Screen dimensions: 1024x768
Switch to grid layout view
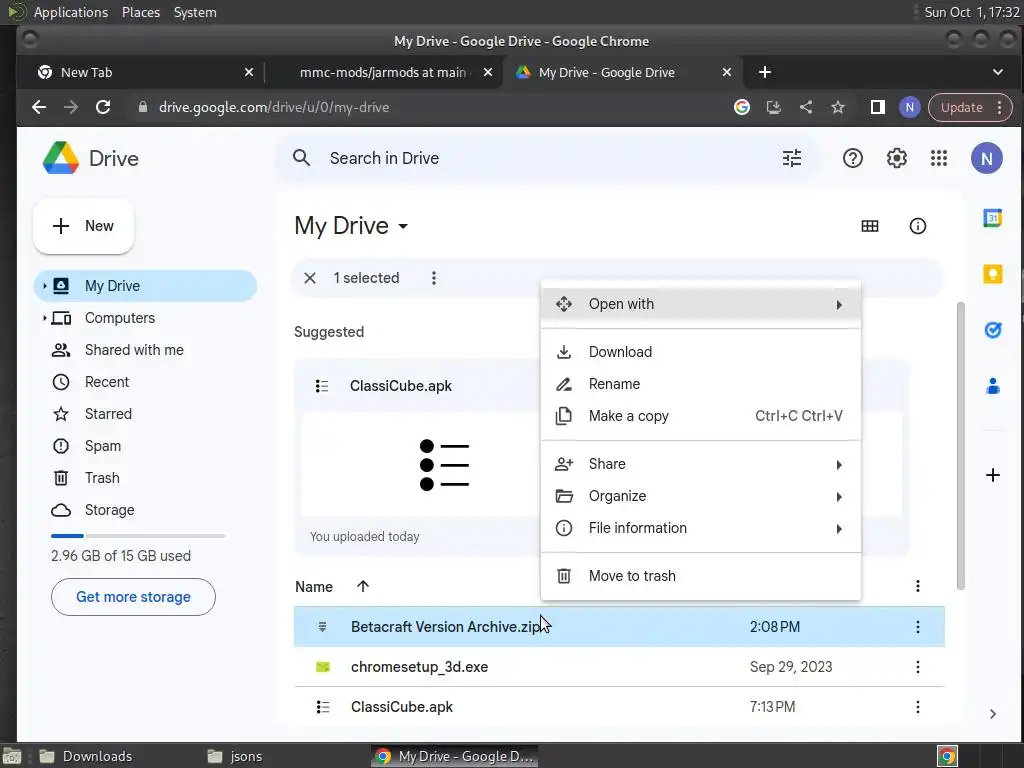[x=869, y=226]
